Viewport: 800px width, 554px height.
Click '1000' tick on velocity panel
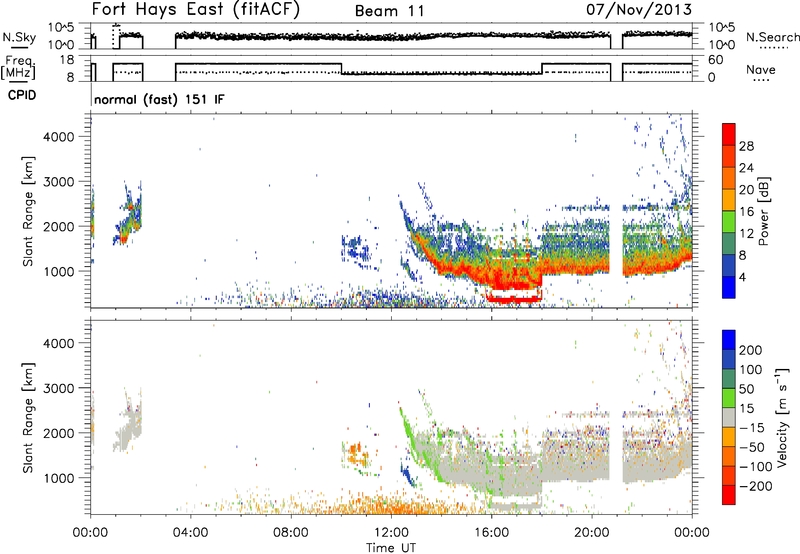[58, 478]
